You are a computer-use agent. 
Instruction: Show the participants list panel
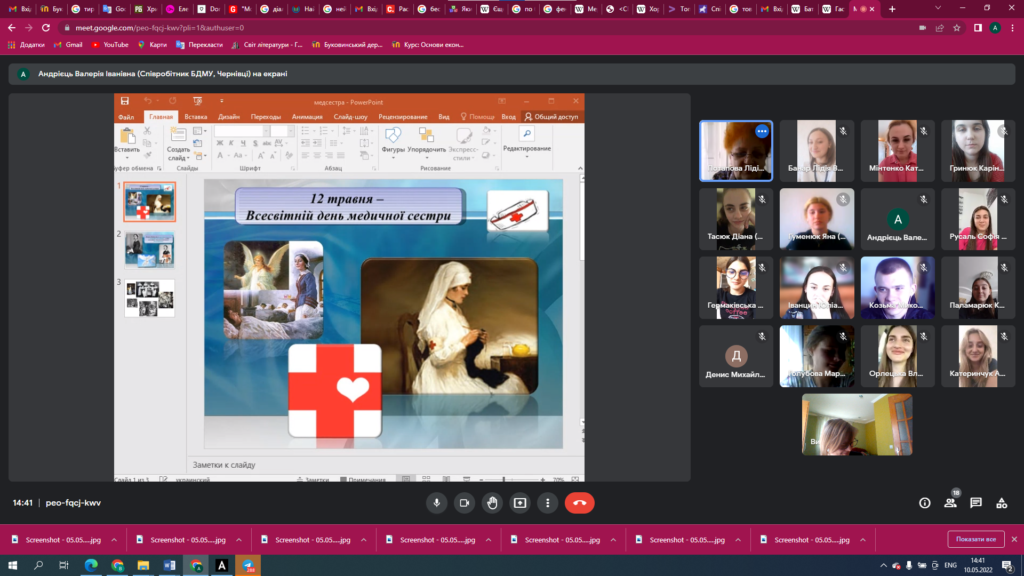950,503
